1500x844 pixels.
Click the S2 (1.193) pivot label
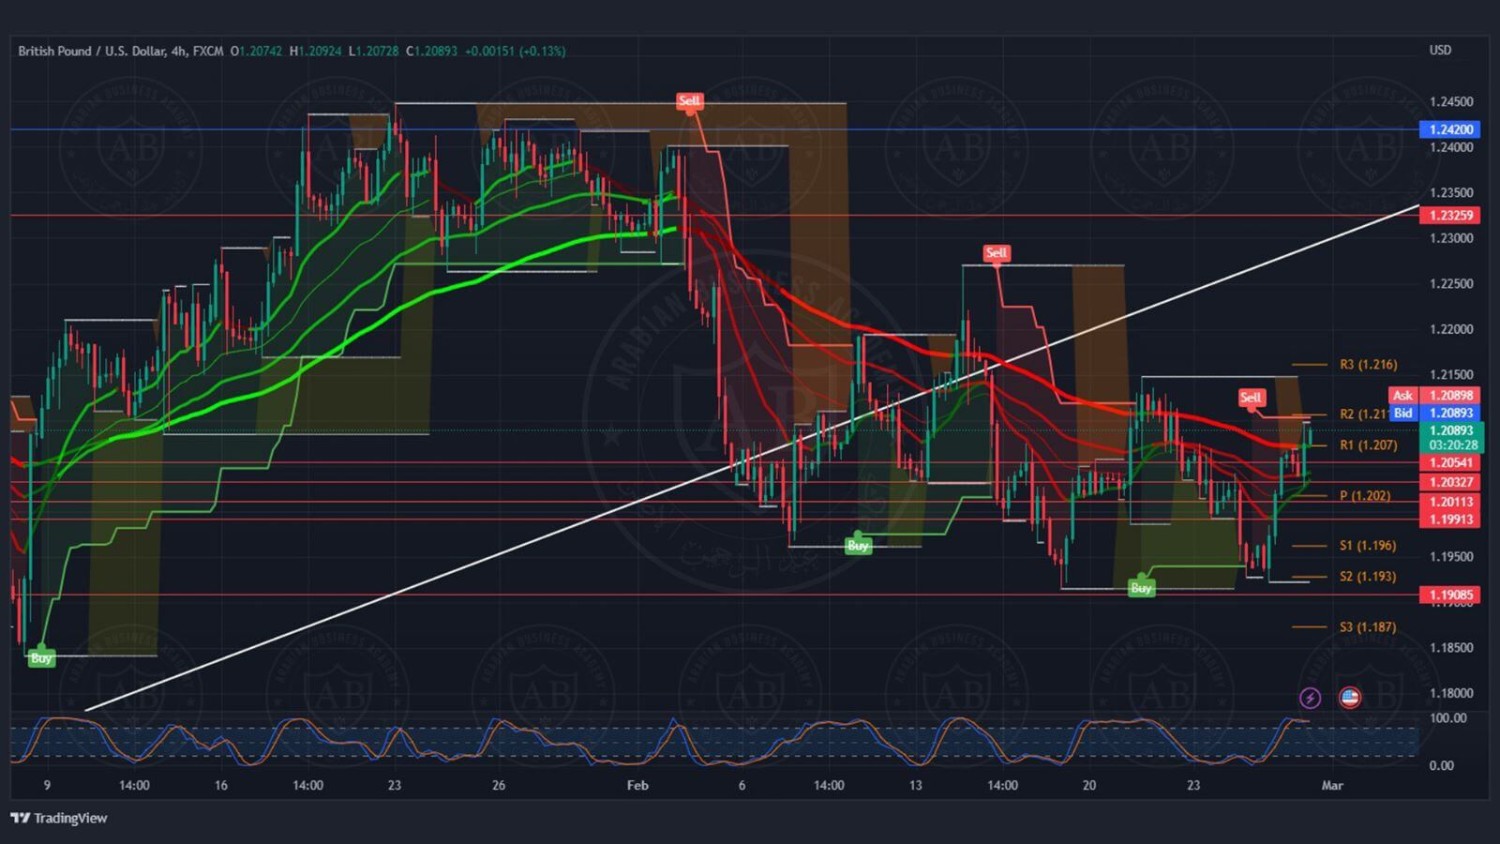click(1367, 577)
